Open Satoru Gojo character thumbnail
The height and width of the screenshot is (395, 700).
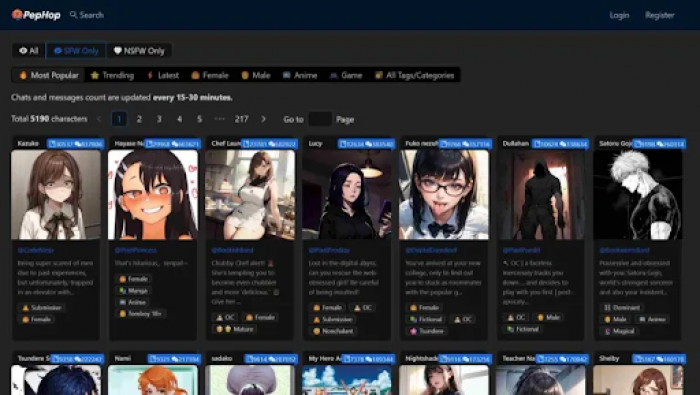coord(638,195)
